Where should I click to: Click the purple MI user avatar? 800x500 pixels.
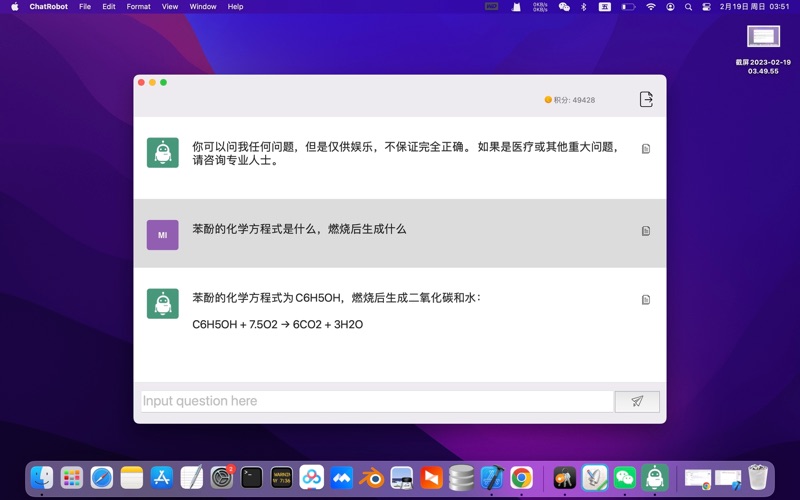coord(163,235)
